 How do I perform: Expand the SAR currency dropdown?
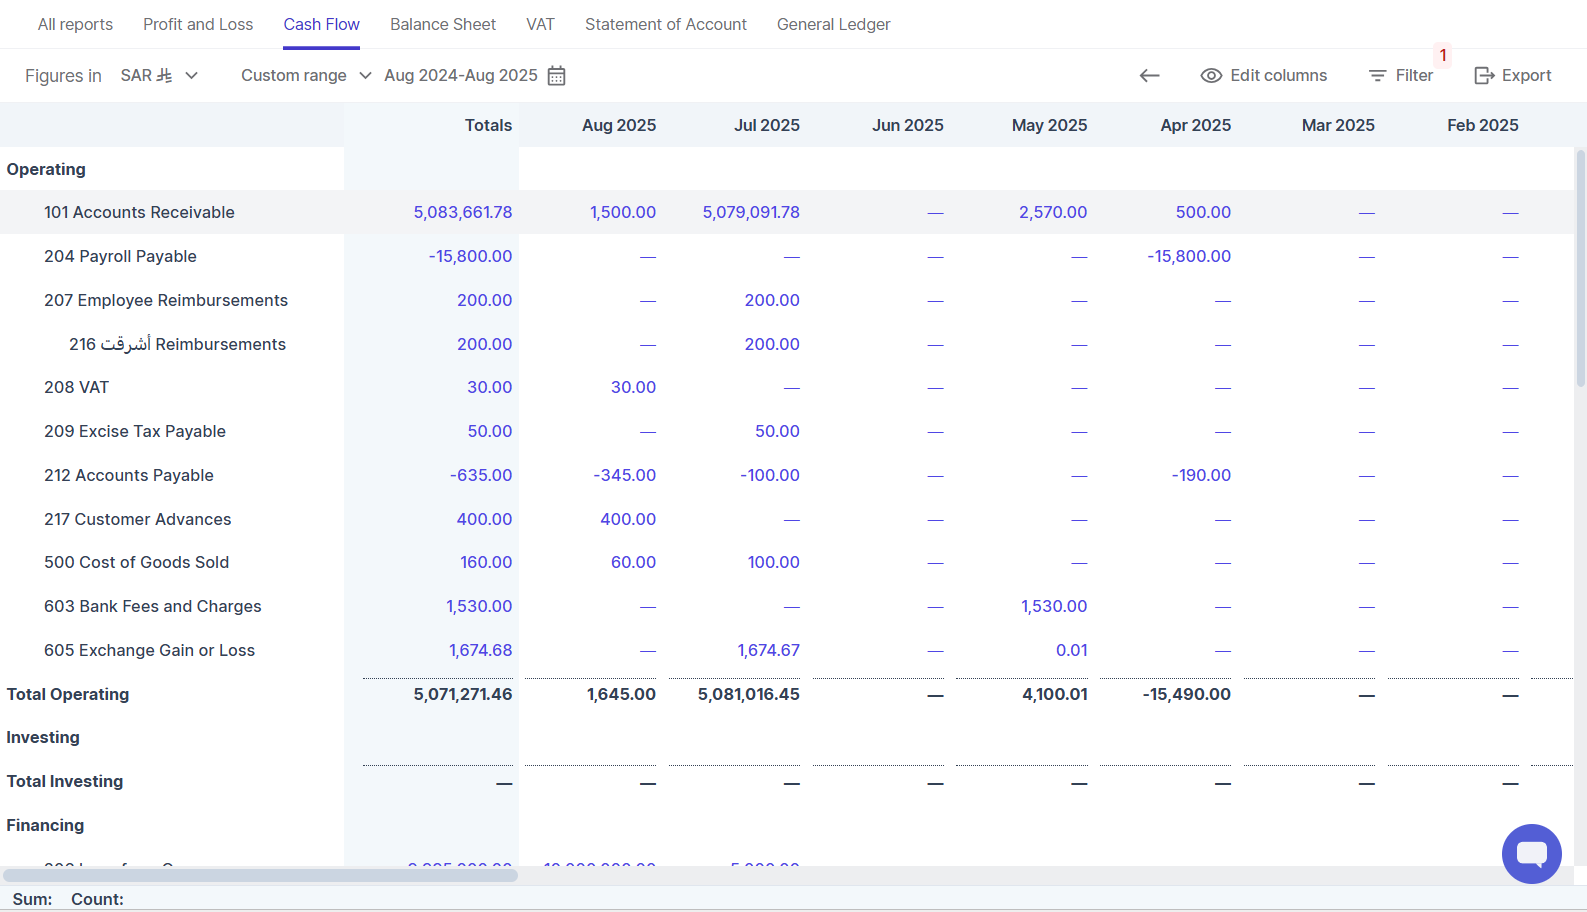[x=160, y=76]
